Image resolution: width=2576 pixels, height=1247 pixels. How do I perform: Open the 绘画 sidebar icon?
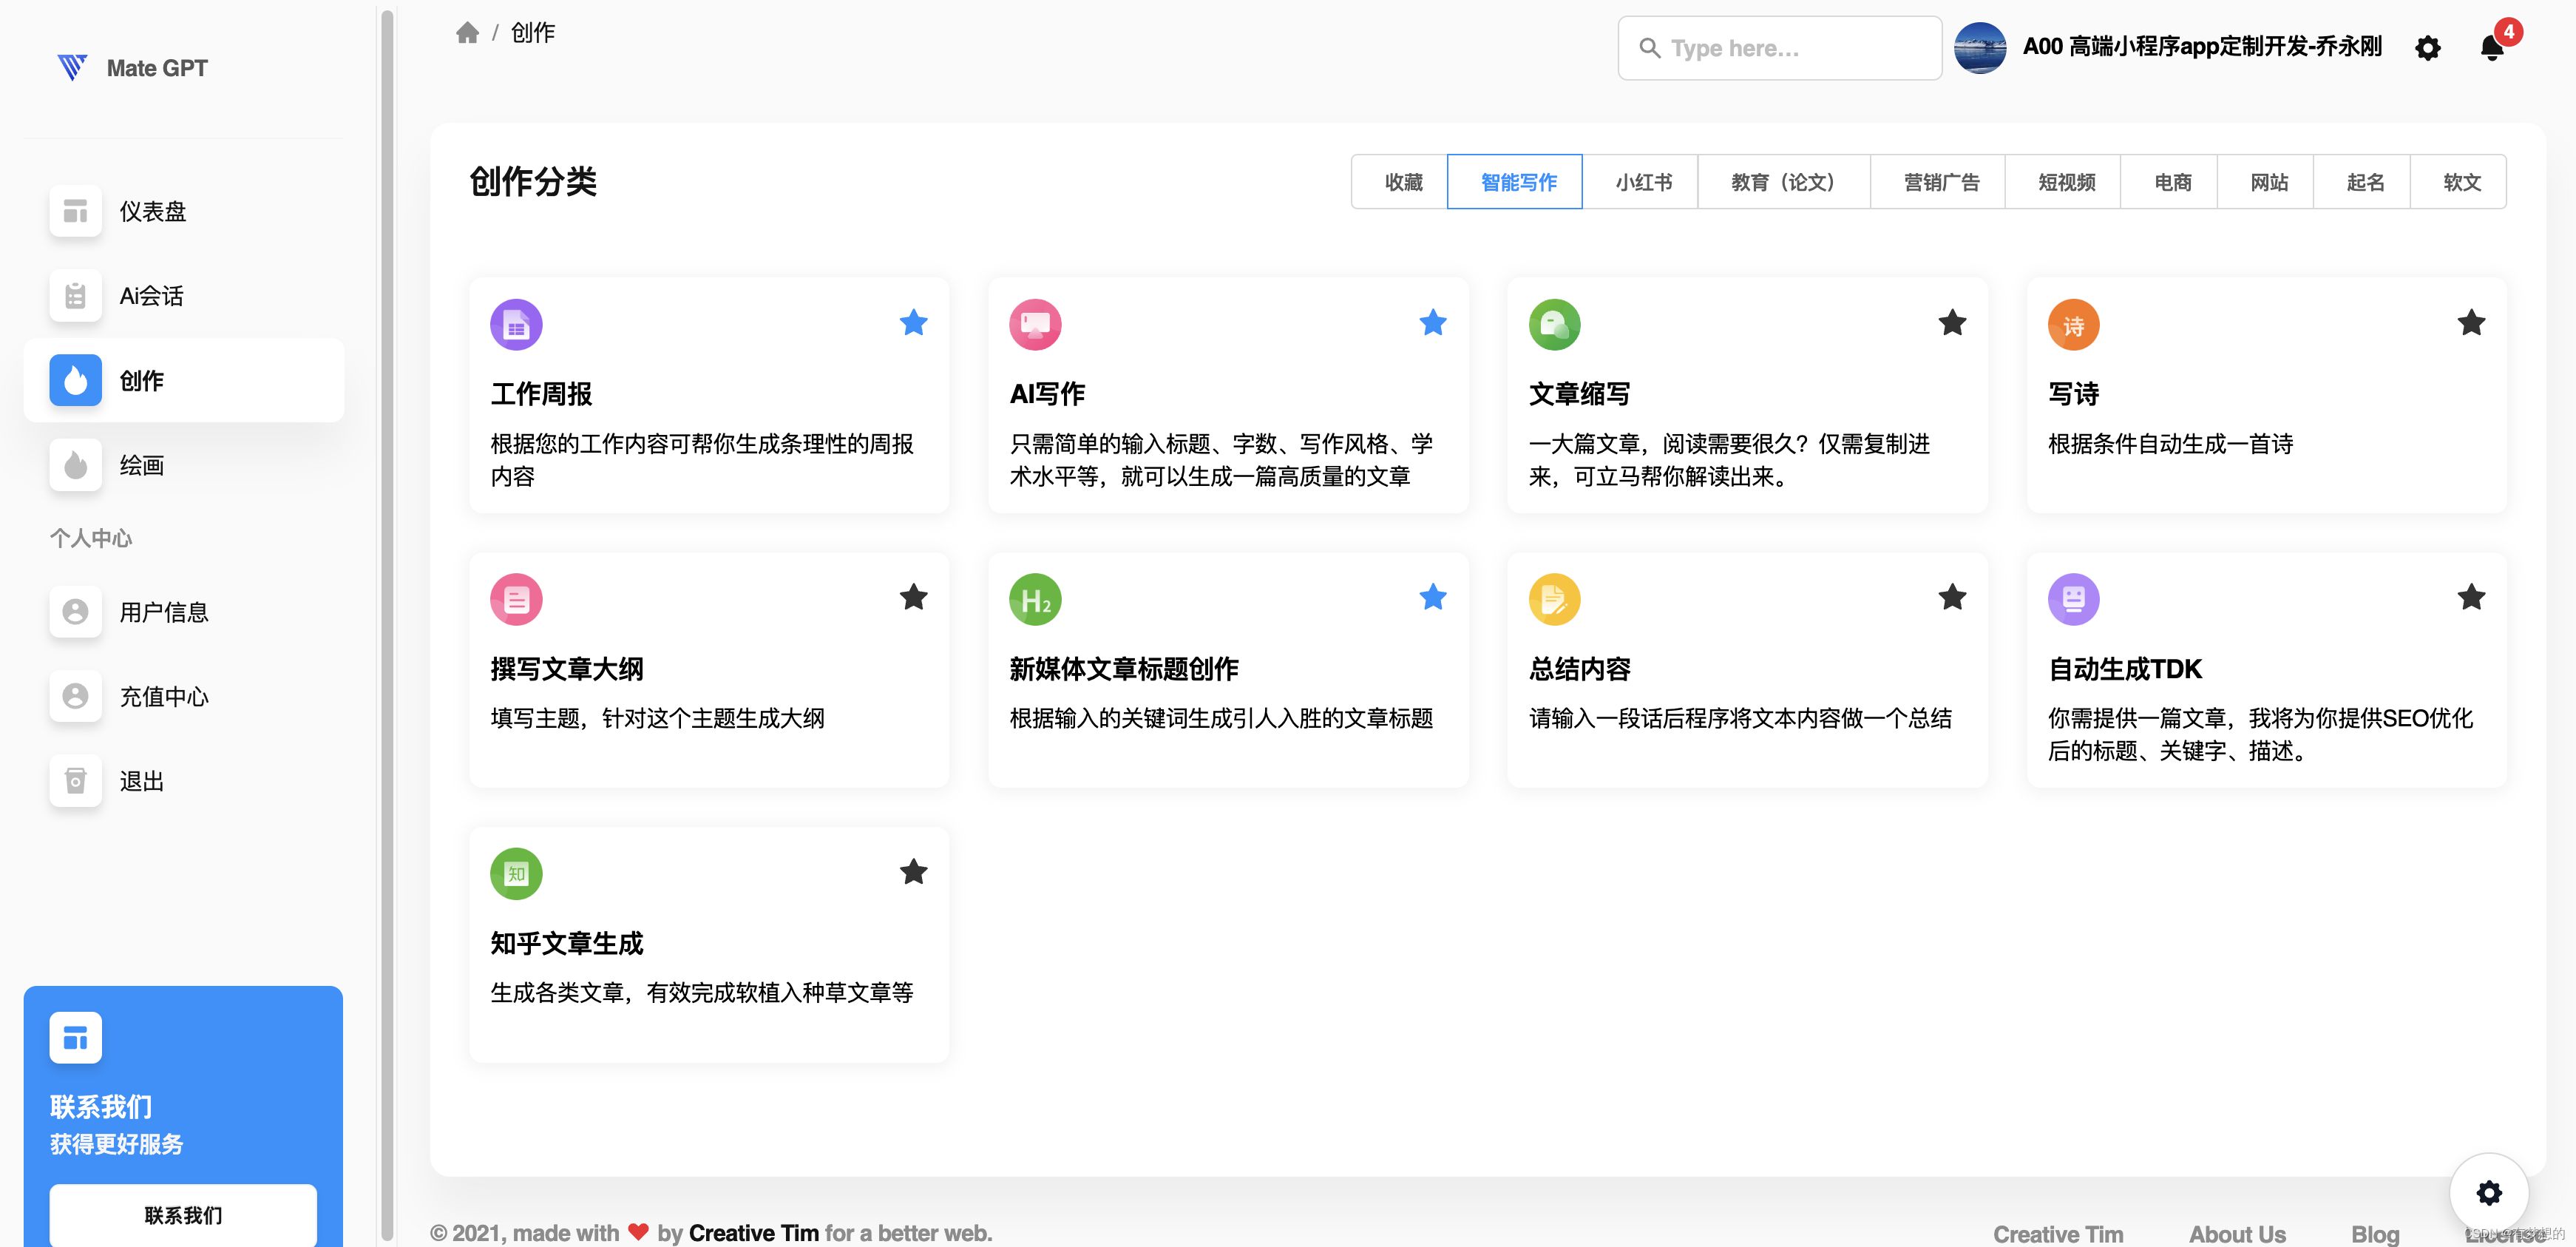tap(76, 465)
